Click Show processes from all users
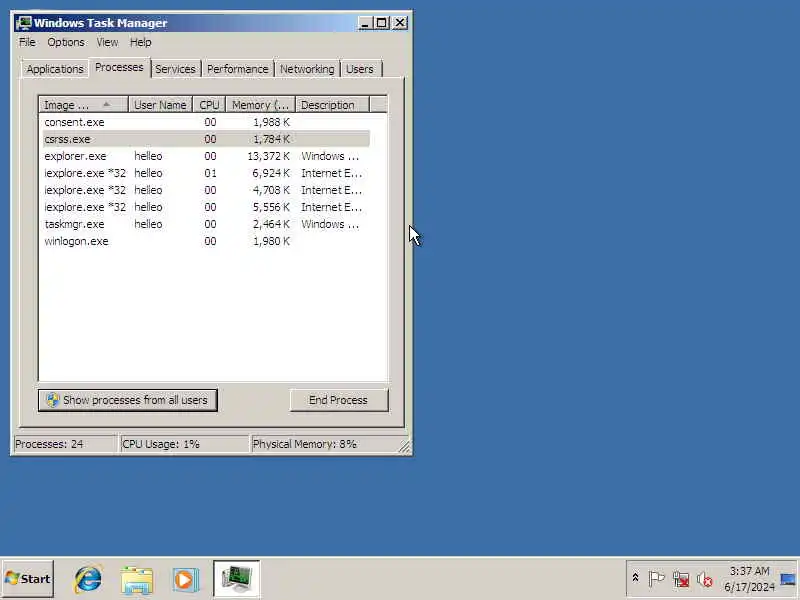800x600 pixels. [x=128, y=400]
